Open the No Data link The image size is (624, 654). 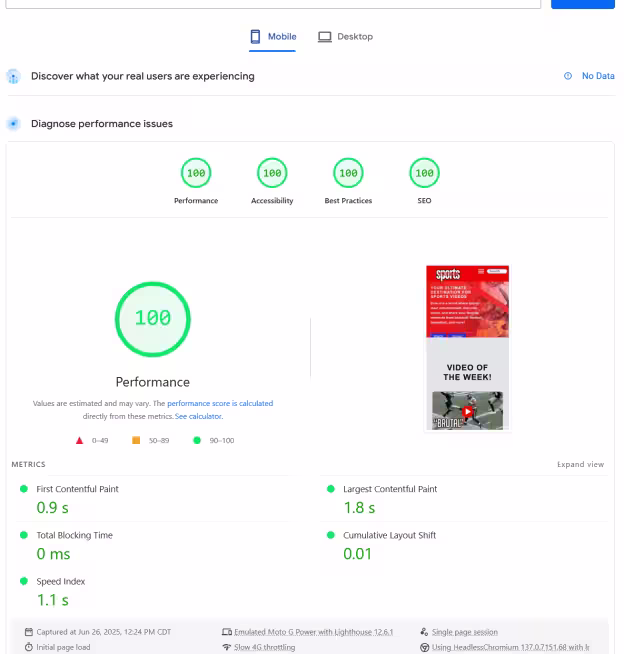pyautogui.click(x=598, y=76)
